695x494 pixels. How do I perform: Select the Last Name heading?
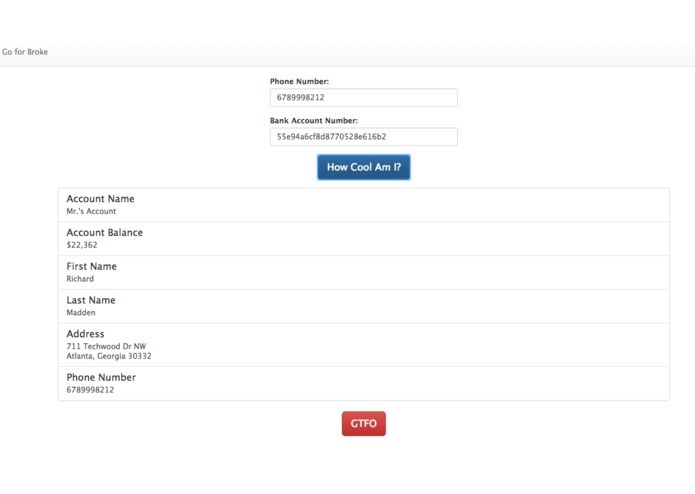pos(91,300)
